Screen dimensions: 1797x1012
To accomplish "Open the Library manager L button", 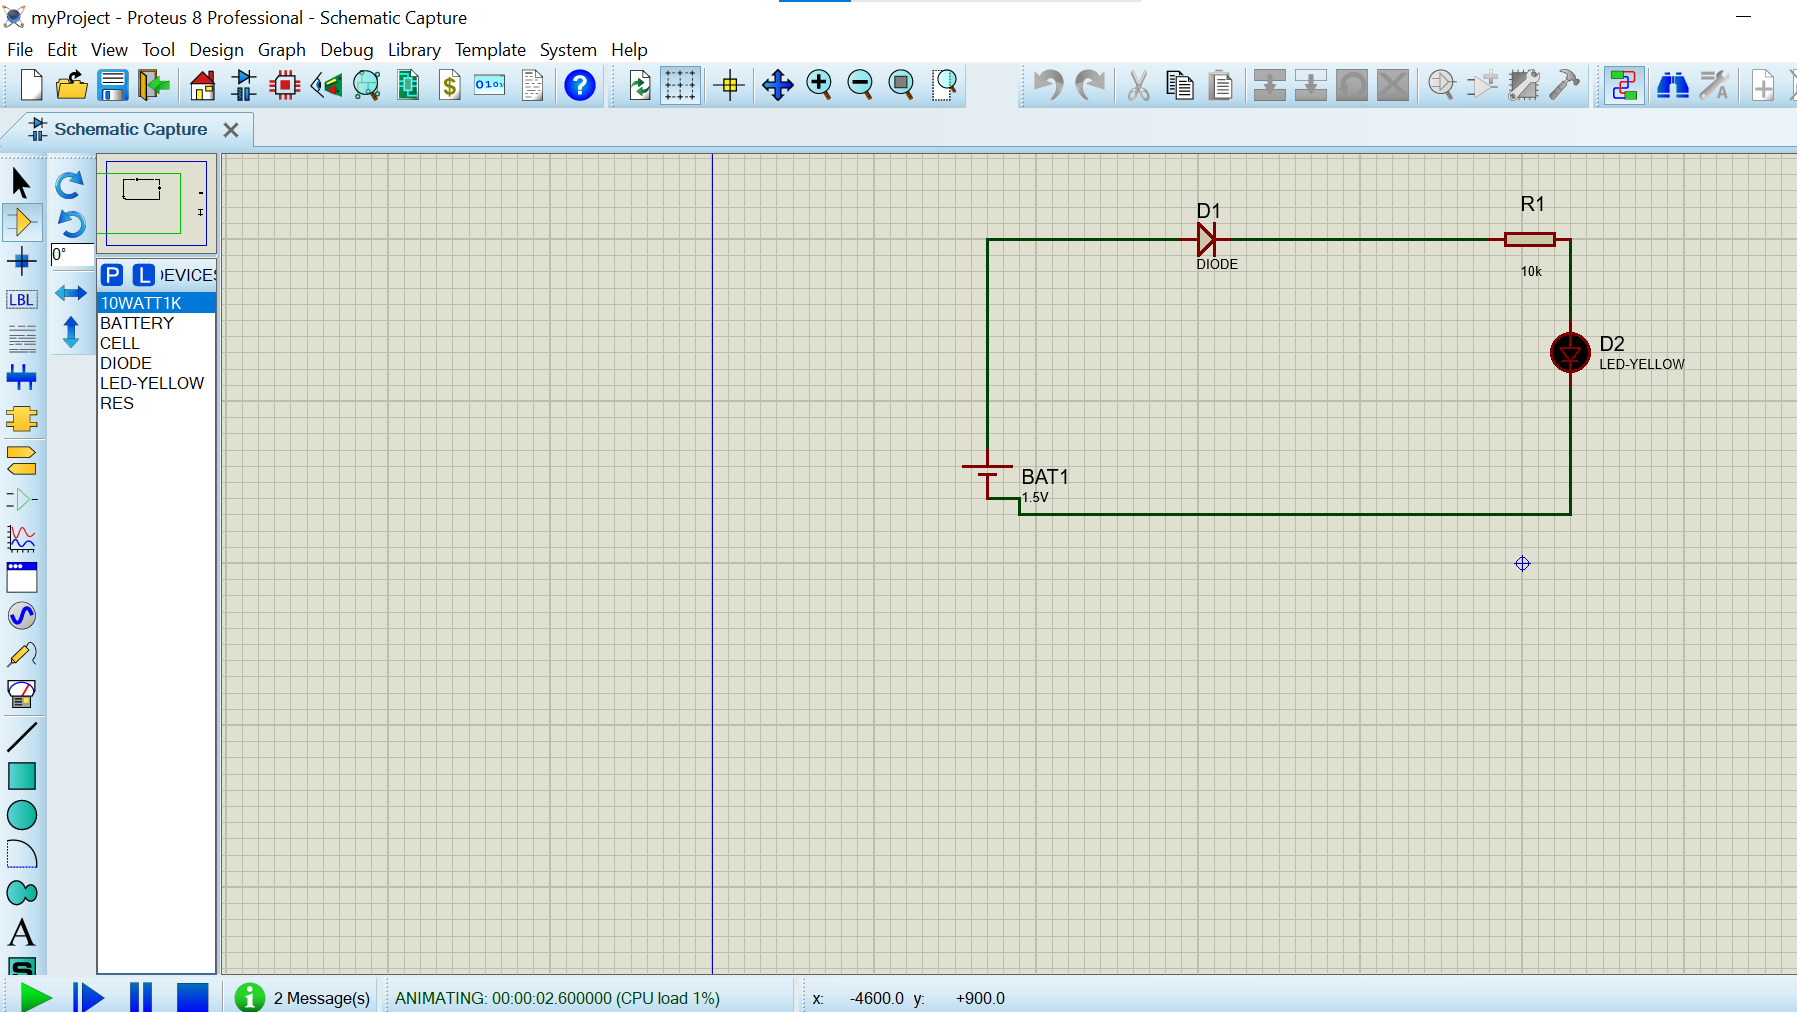I will point(144,275).
